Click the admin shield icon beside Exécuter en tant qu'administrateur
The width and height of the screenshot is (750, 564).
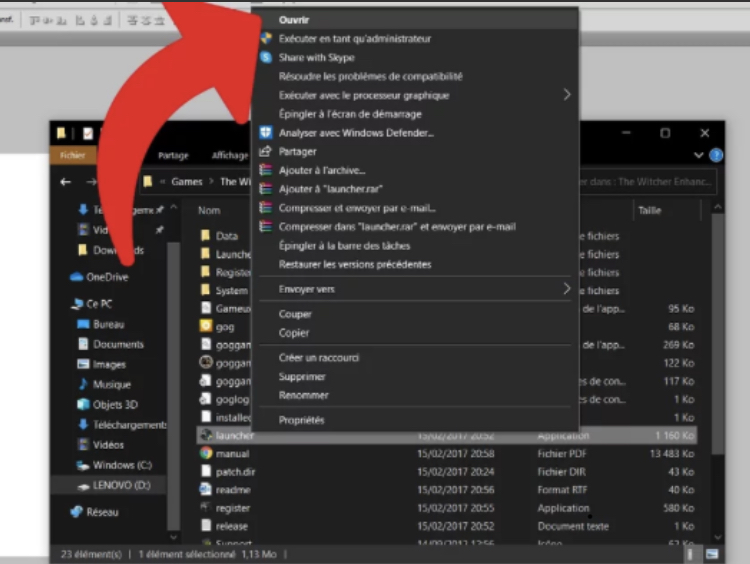pyautogui.click(x=266, y=39)
